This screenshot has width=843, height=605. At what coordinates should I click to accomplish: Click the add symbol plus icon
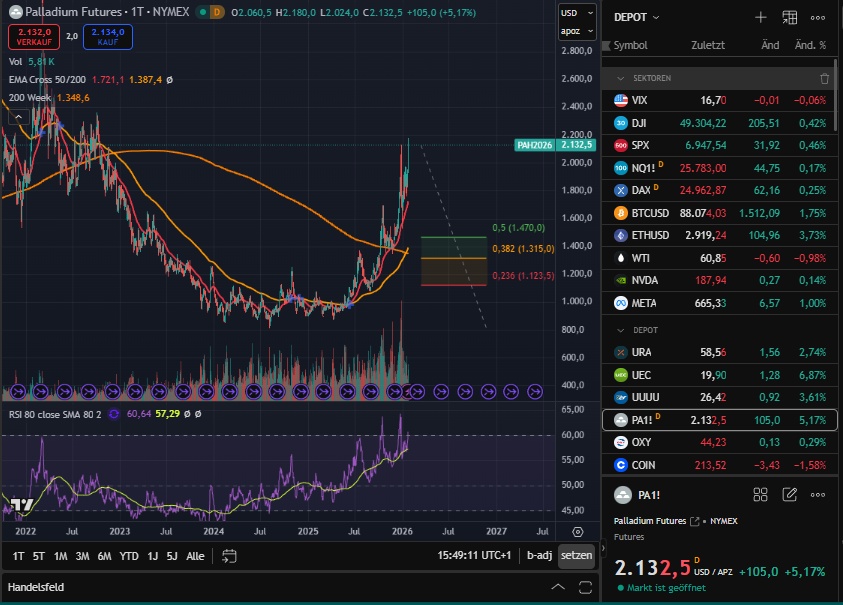[760, 17]
